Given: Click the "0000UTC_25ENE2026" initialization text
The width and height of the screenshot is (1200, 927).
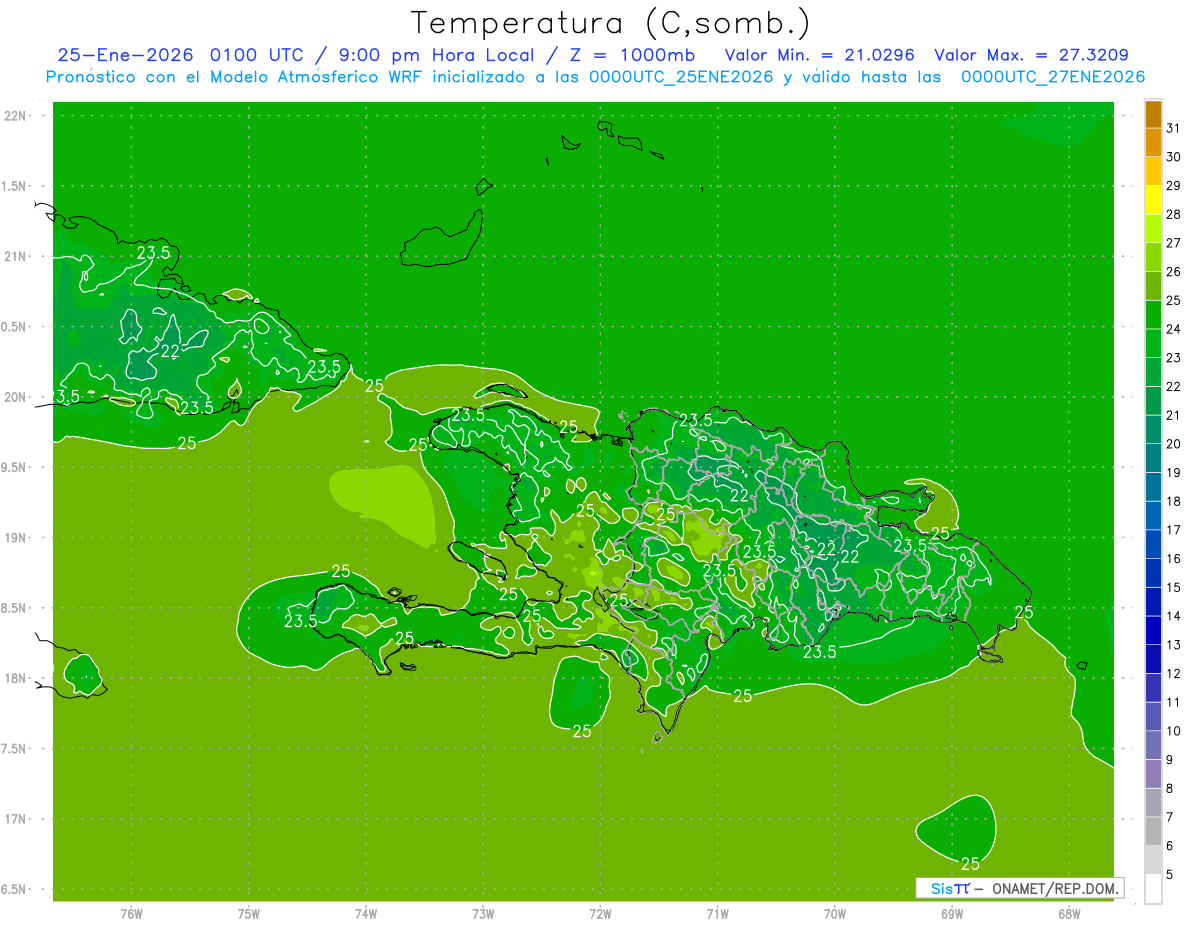Looking at the screenshot, I should pyautogui.click(x=681, y=77).
